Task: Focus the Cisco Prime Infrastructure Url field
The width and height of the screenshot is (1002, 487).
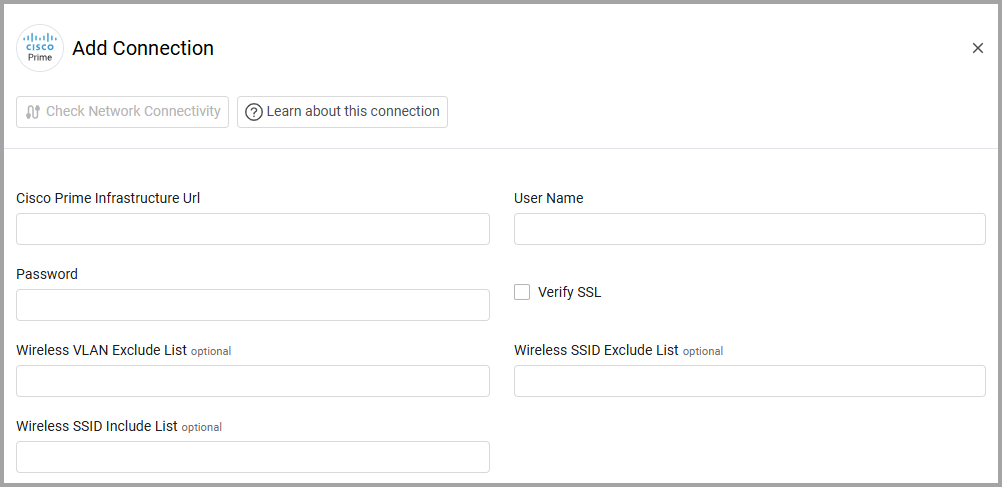Action: [252, 229]
